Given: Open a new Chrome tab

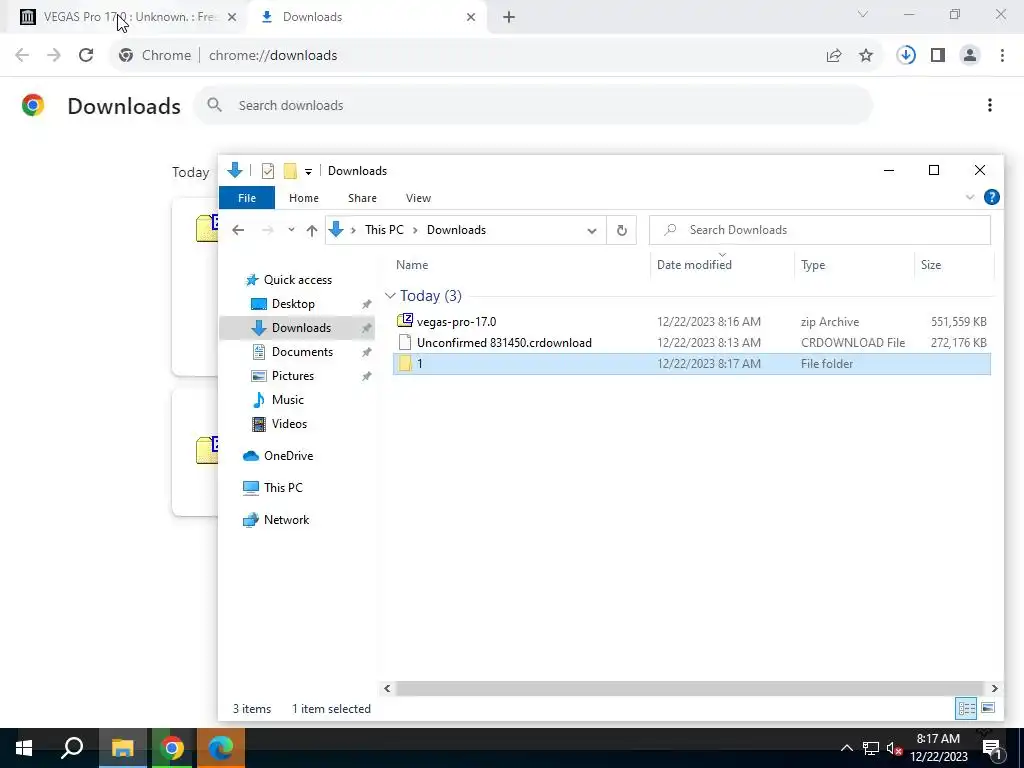Looking at the screenshot, I should 509,17.
